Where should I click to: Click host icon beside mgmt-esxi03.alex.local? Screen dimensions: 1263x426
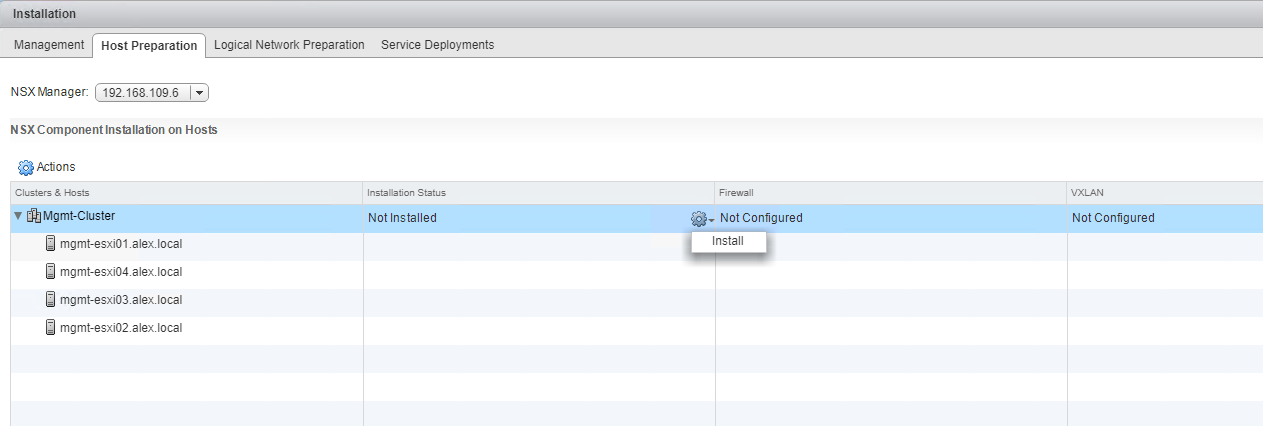(x=51, y=300)
